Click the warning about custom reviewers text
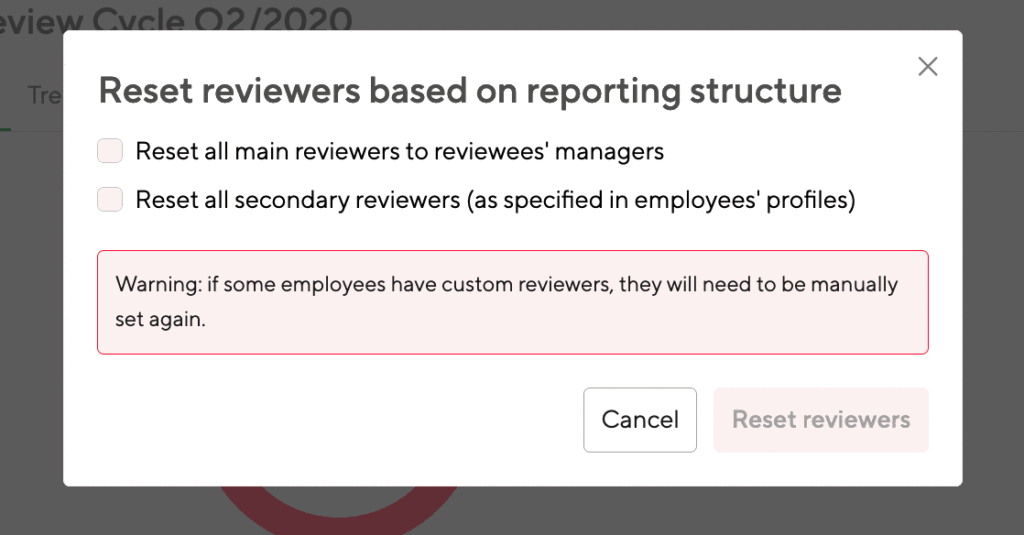 pos(506,302)
